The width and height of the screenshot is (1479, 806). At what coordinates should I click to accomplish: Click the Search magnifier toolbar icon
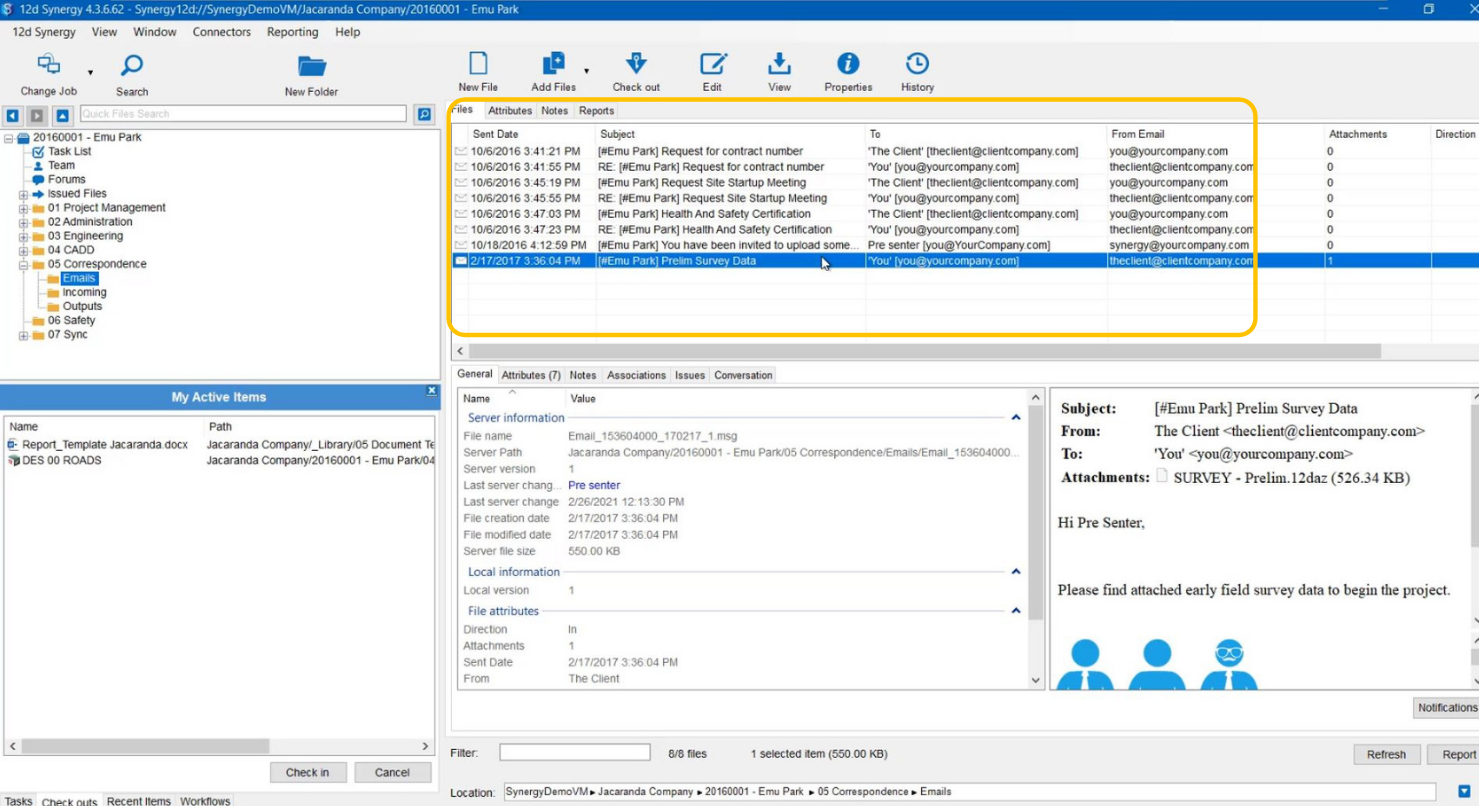(x=132, y=66)
